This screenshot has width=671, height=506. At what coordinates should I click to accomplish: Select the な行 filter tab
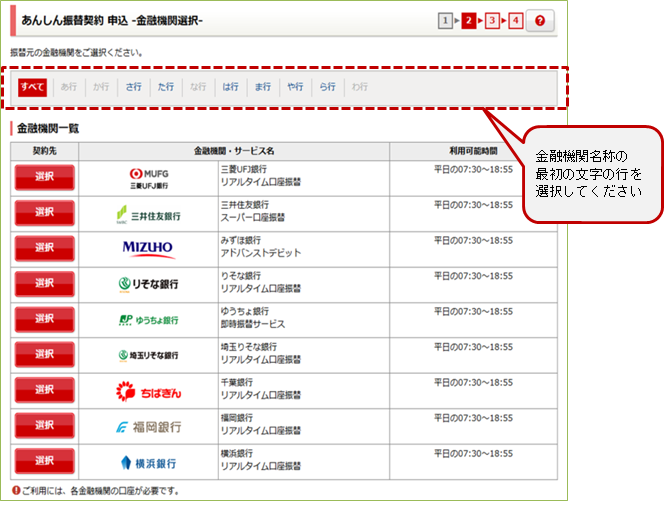click(x=198, y=87)
